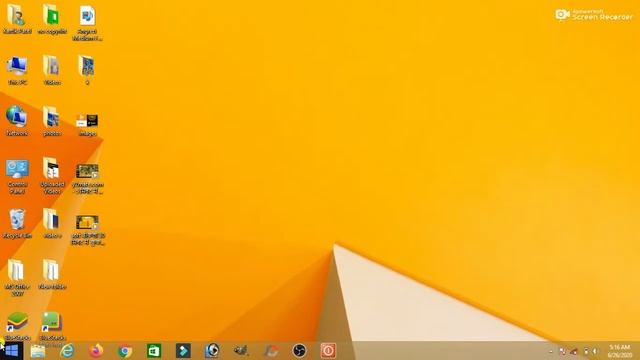Image resolution: width=640 pixels, height=360 pixels.
Task: Select the Network desktop icon
Action: (17, 121)
